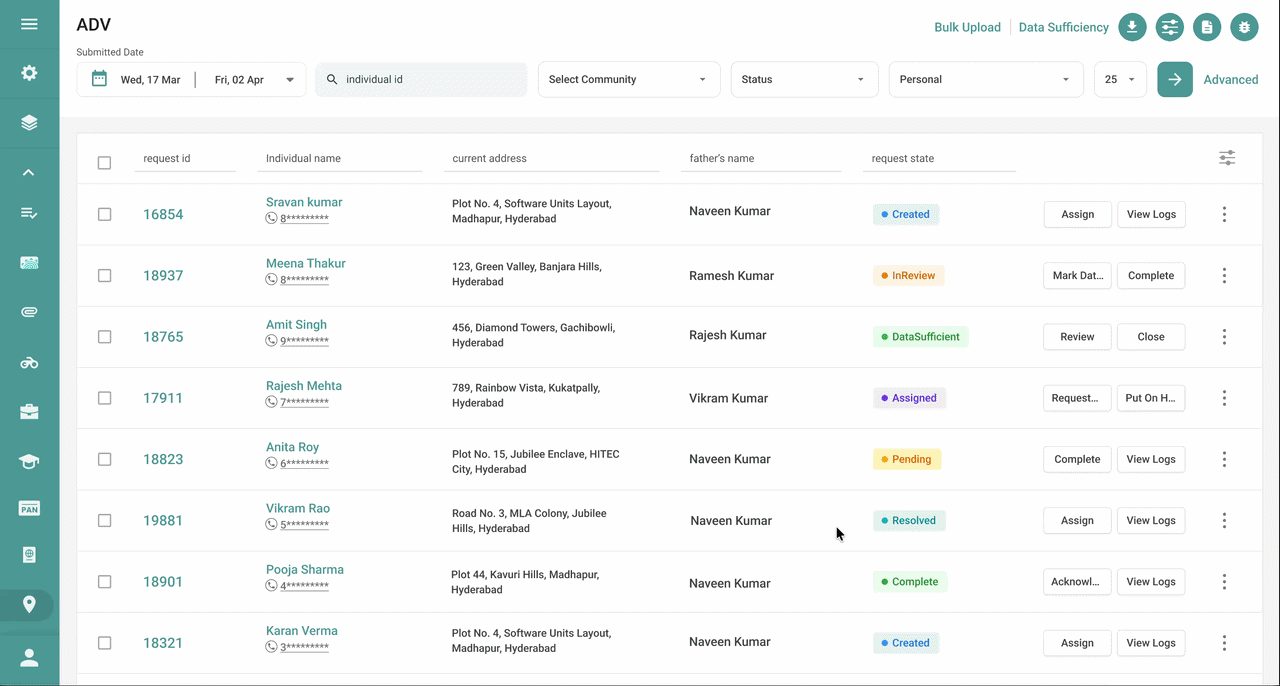
Task: Open more options for request 19881
Action: click(1224, 520)
